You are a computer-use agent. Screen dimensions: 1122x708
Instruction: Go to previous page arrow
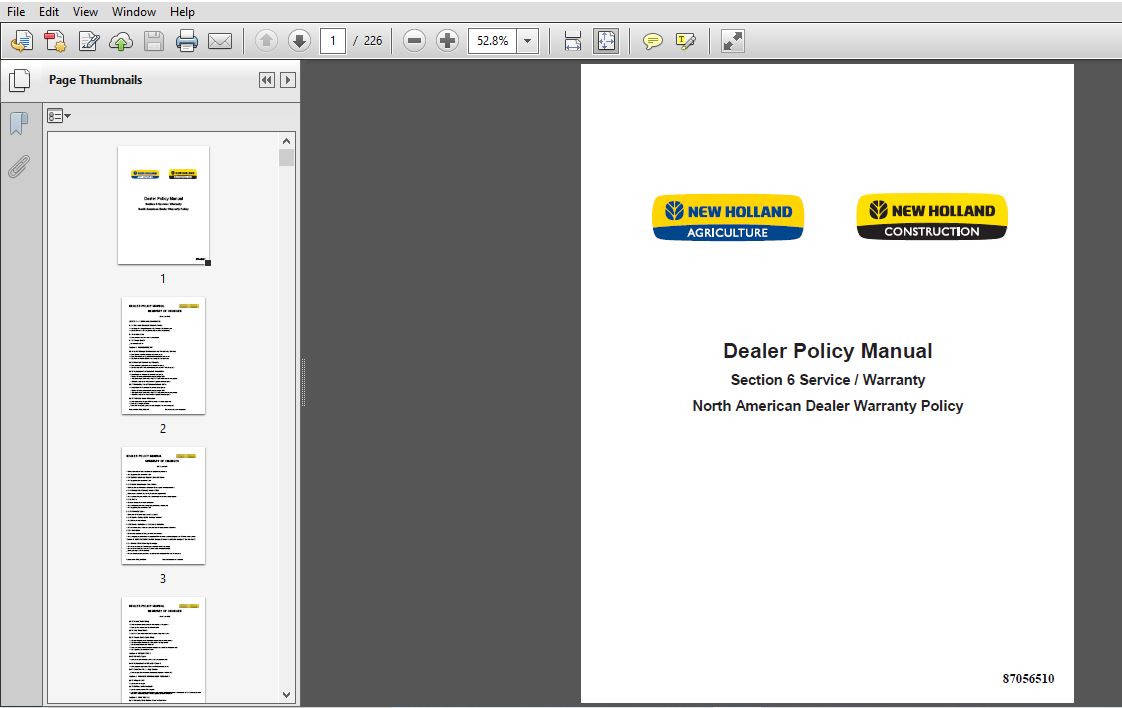click(266, 41)
